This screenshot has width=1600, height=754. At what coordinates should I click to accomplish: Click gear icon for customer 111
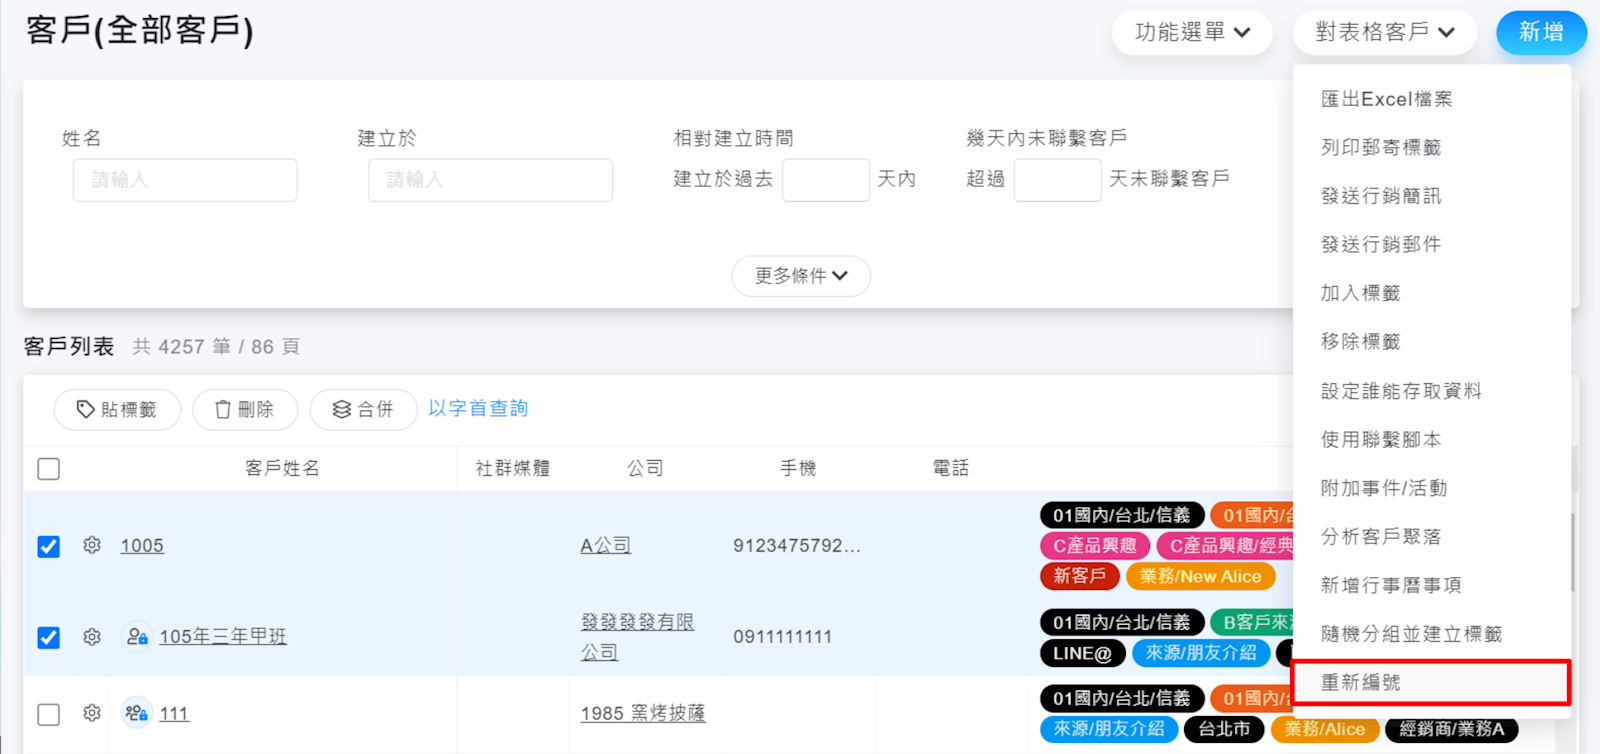tap(92, 713)
